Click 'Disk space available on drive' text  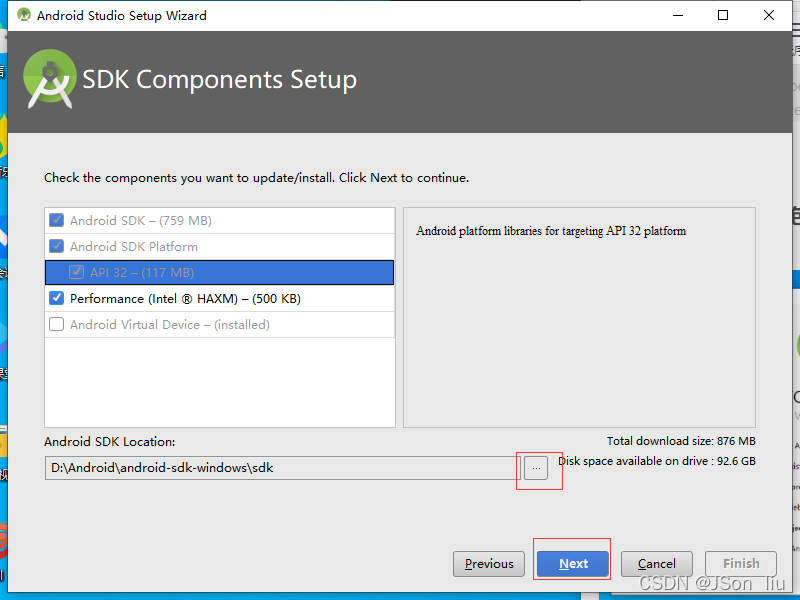pyautogui.click(x=657, y=461)
